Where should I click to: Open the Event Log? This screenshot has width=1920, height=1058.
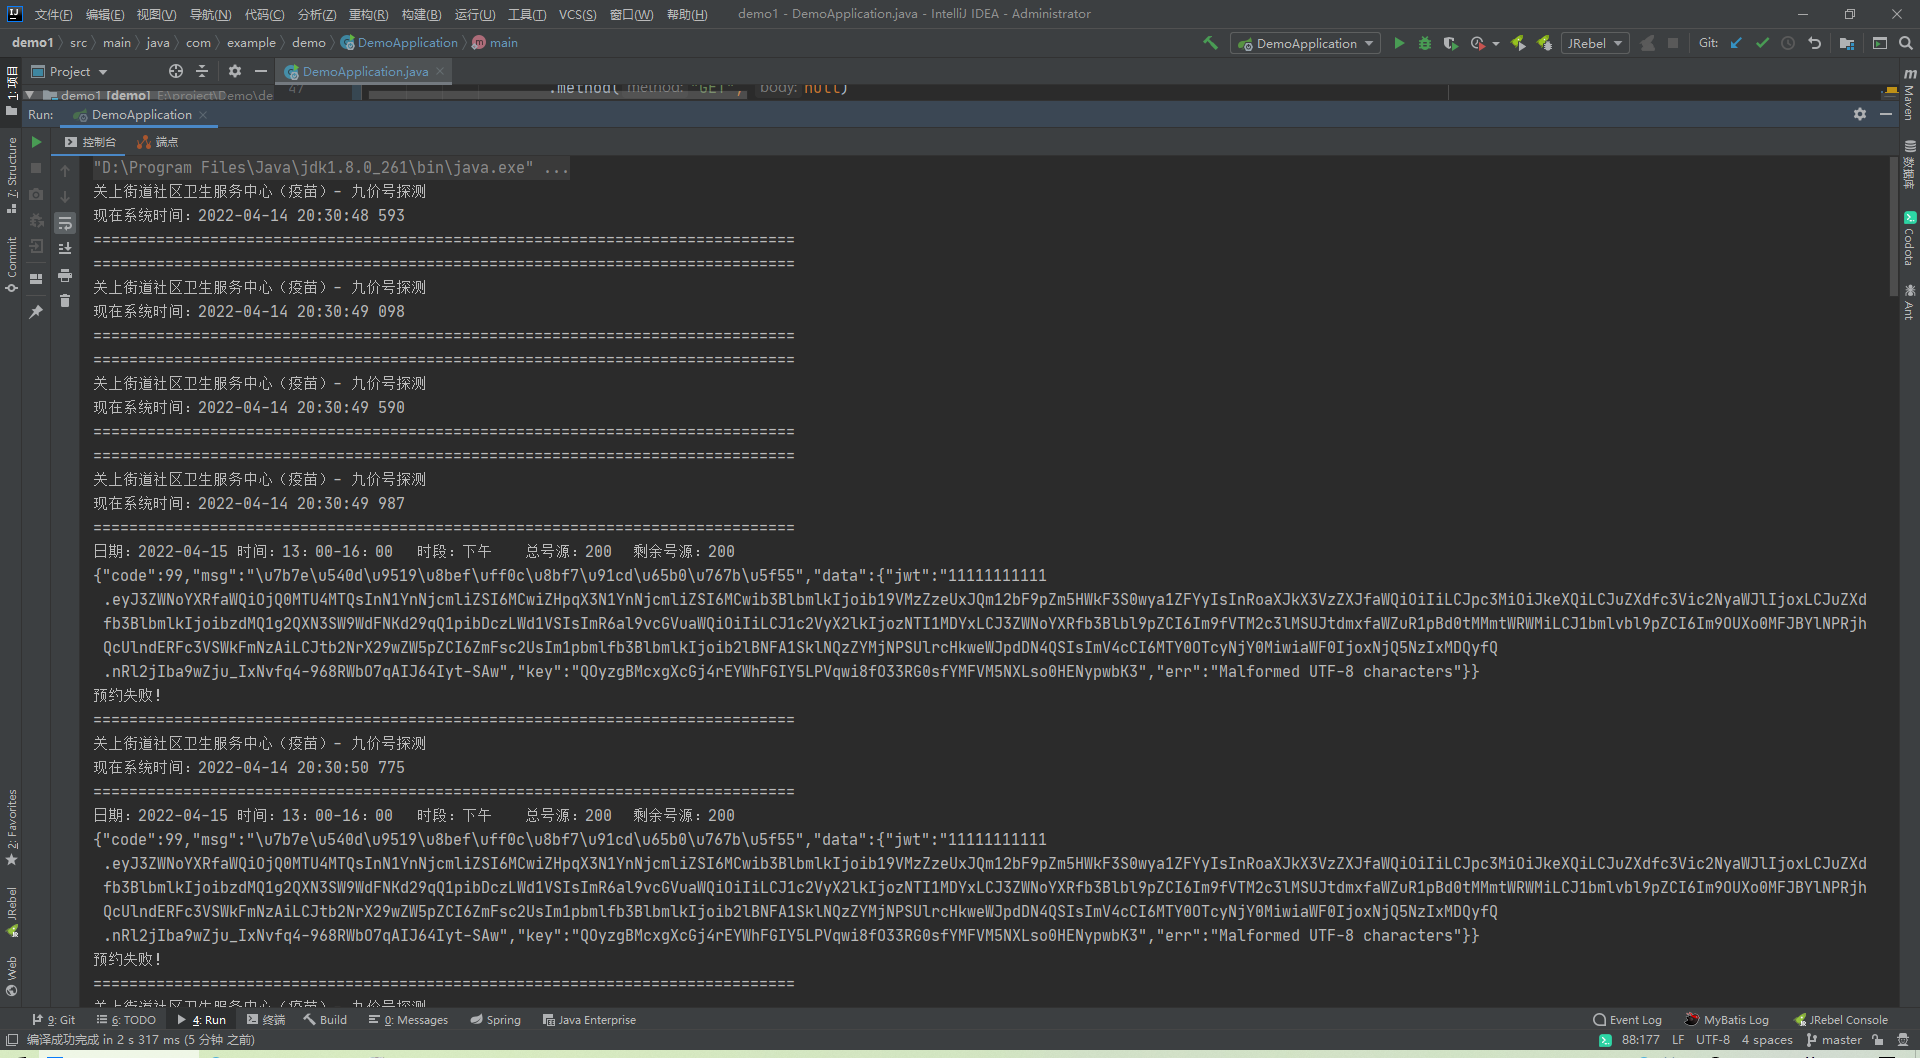(x=1627, y=1020)
